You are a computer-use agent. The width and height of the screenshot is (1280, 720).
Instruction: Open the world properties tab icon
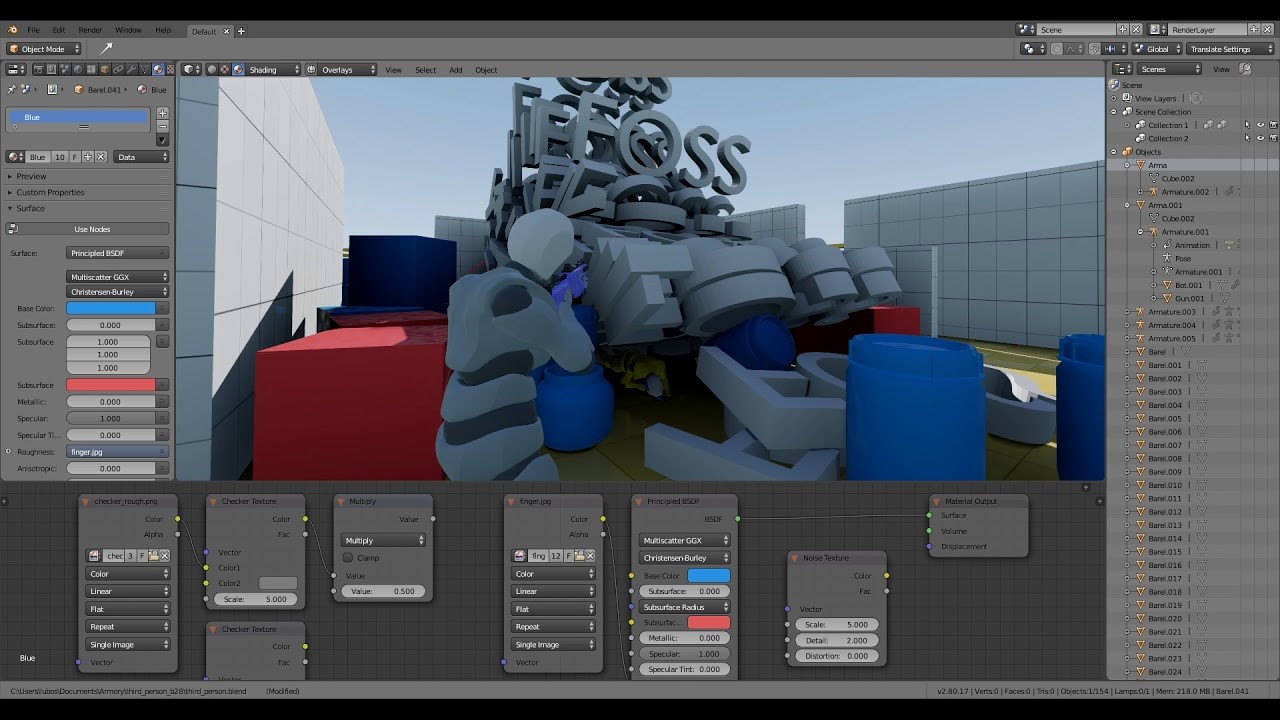78,69
